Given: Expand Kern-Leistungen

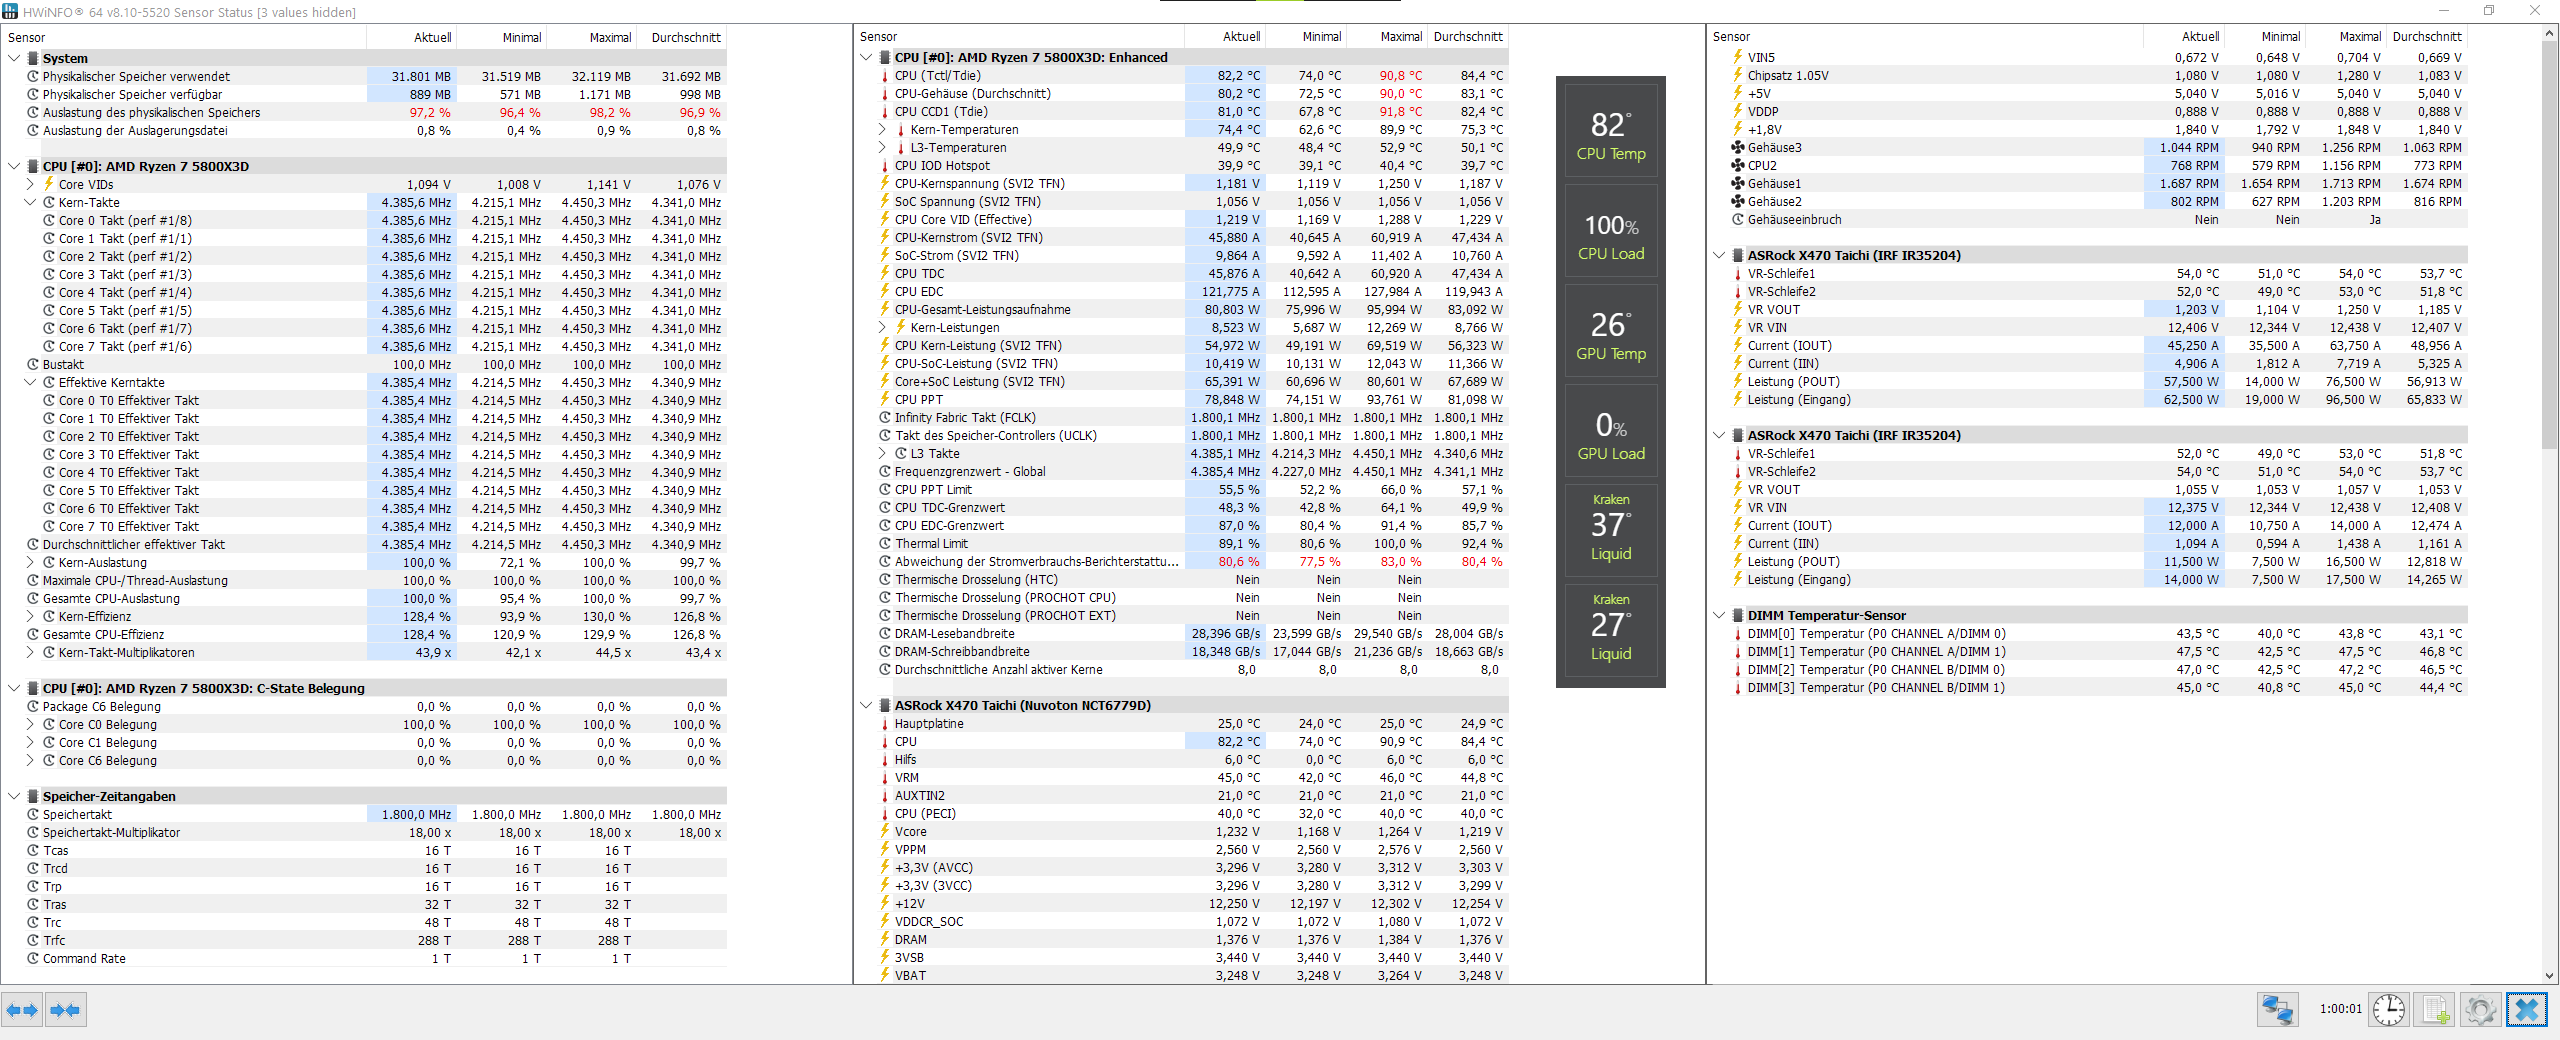Looking at the screenshot, I should (x=882, y=327).
